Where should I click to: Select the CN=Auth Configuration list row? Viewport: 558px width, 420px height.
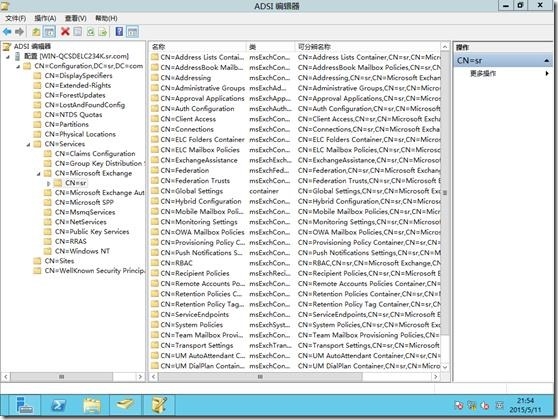(295, 109)
